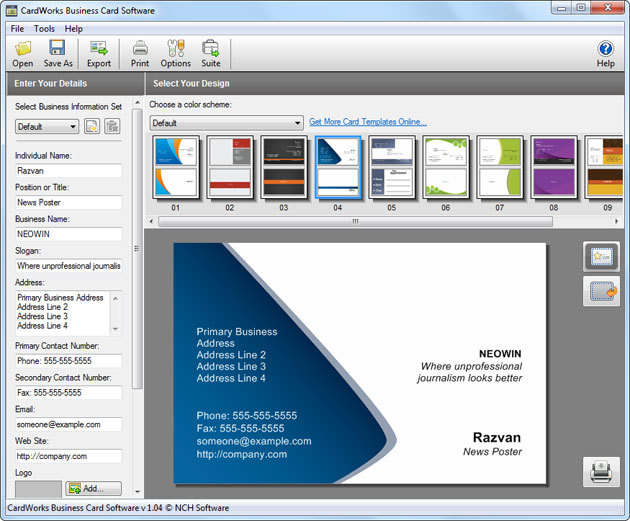Create a new business information set icon
The height and width of the screenshot is (521, 630).
pyautogui.click(x=92, y=127)
